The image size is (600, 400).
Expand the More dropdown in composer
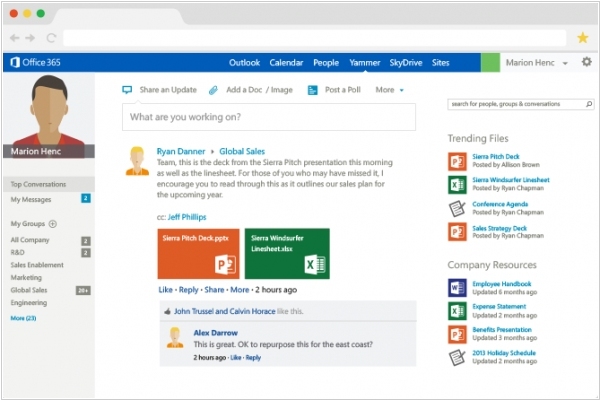pos(390,90)
